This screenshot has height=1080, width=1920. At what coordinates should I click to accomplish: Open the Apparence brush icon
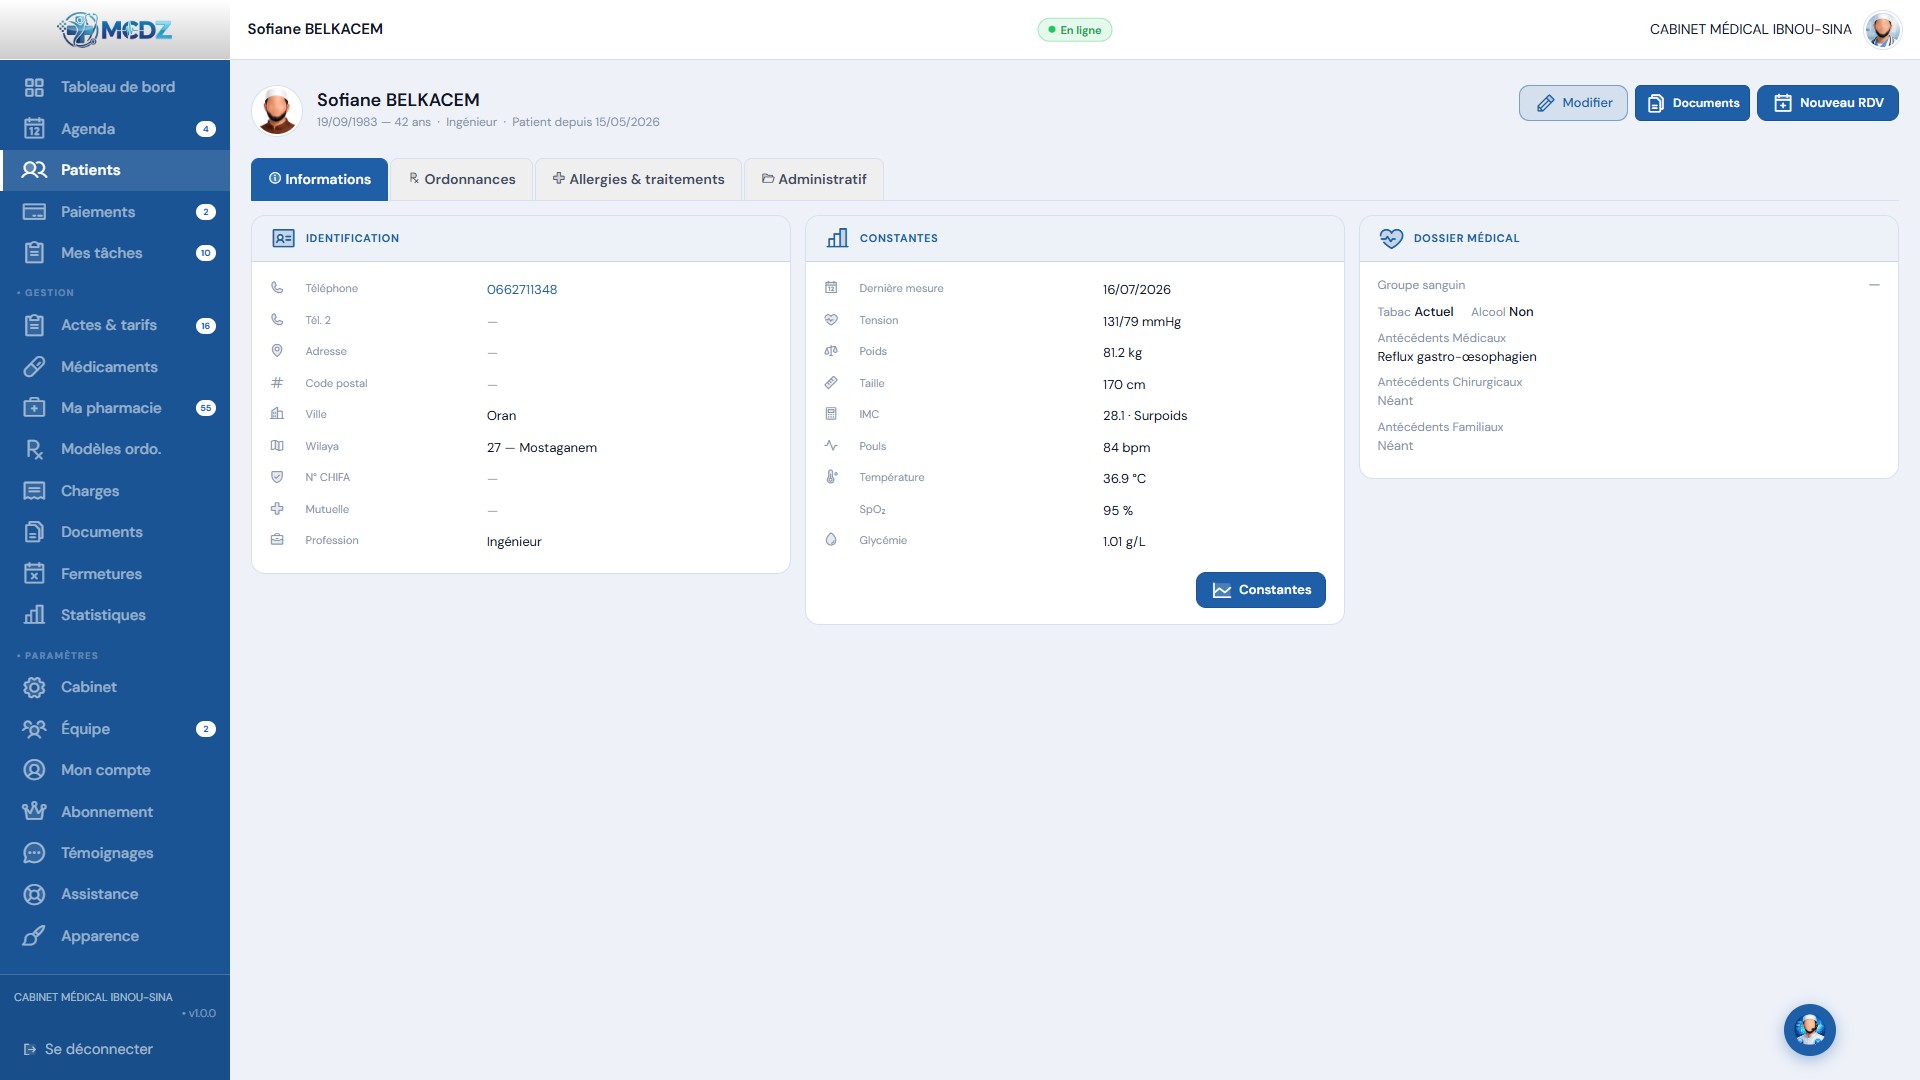[34, 936]
